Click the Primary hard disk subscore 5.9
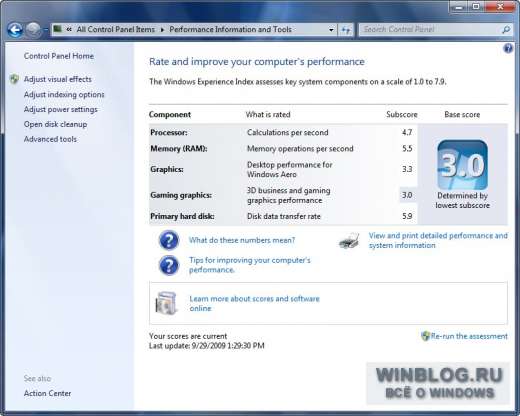Image resolution: width=520 pixels, height=416 pixels. pos(407,216)
